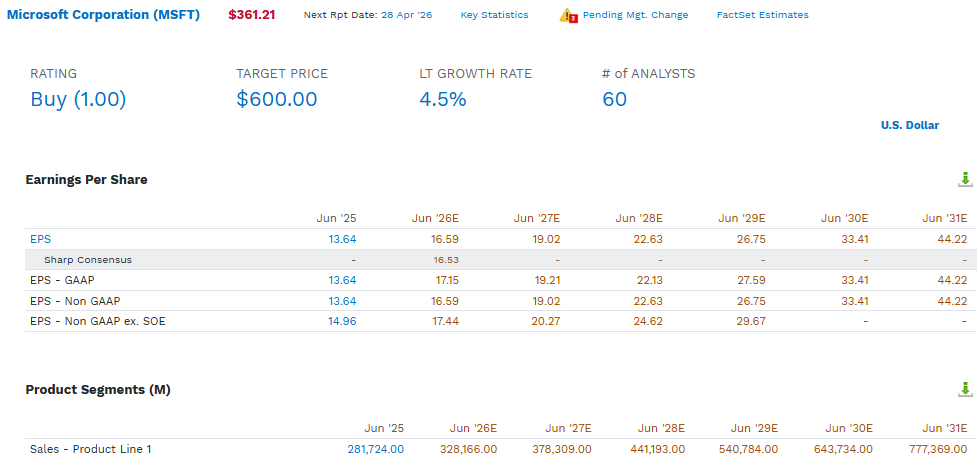Open the EPS row label link
The height and width of the screenshot is (457, 977).
[37, 239]
